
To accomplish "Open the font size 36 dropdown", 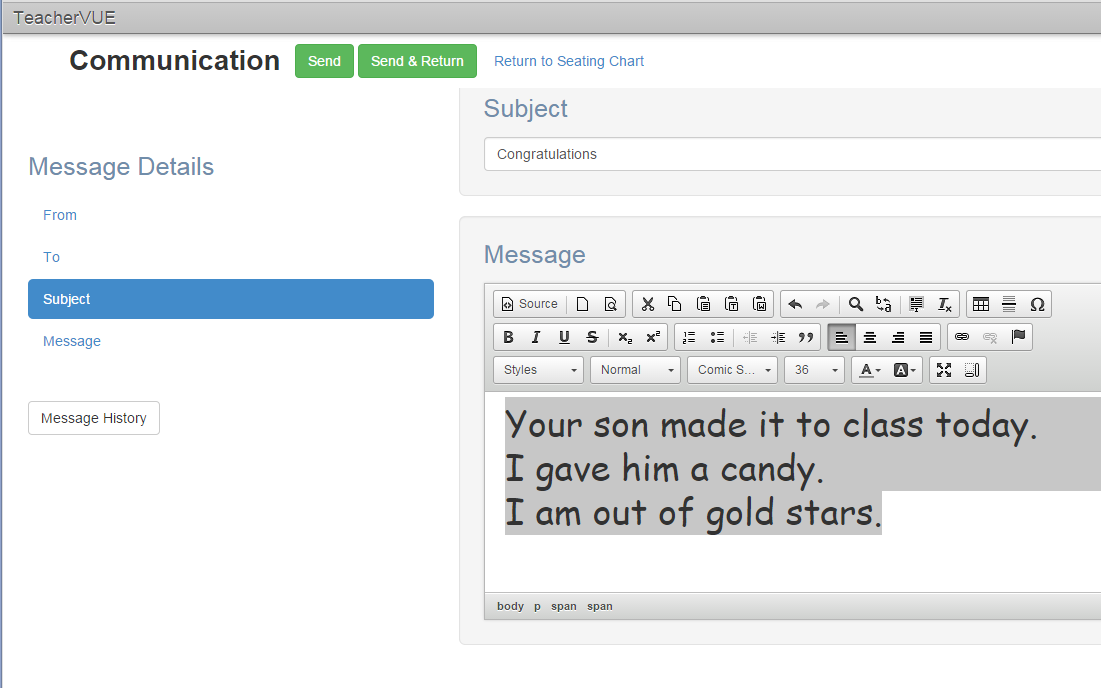I will tap(814, 370).
